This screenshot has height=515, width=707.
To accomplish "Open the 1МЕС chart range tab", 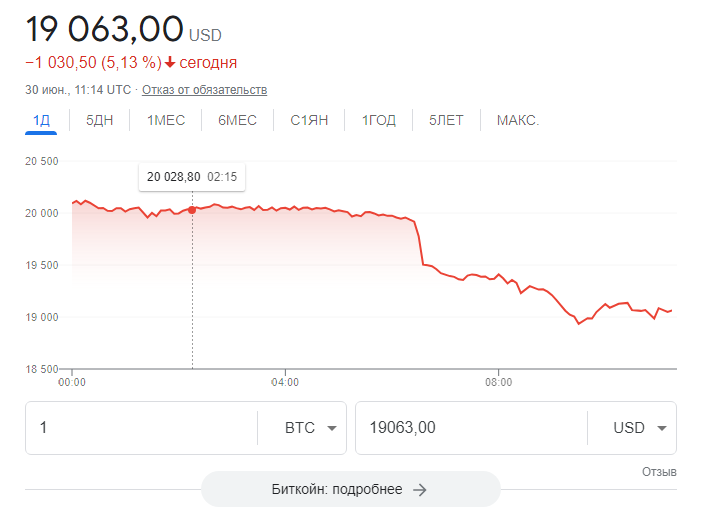I will (x=166, y=120).
